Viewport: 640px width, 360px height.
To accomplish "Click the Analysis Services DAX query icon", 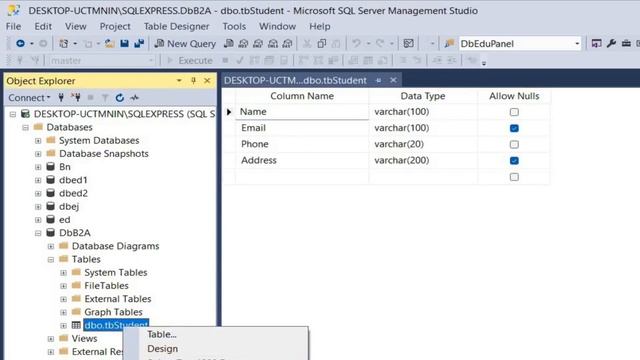I will (x=287, y=43).
